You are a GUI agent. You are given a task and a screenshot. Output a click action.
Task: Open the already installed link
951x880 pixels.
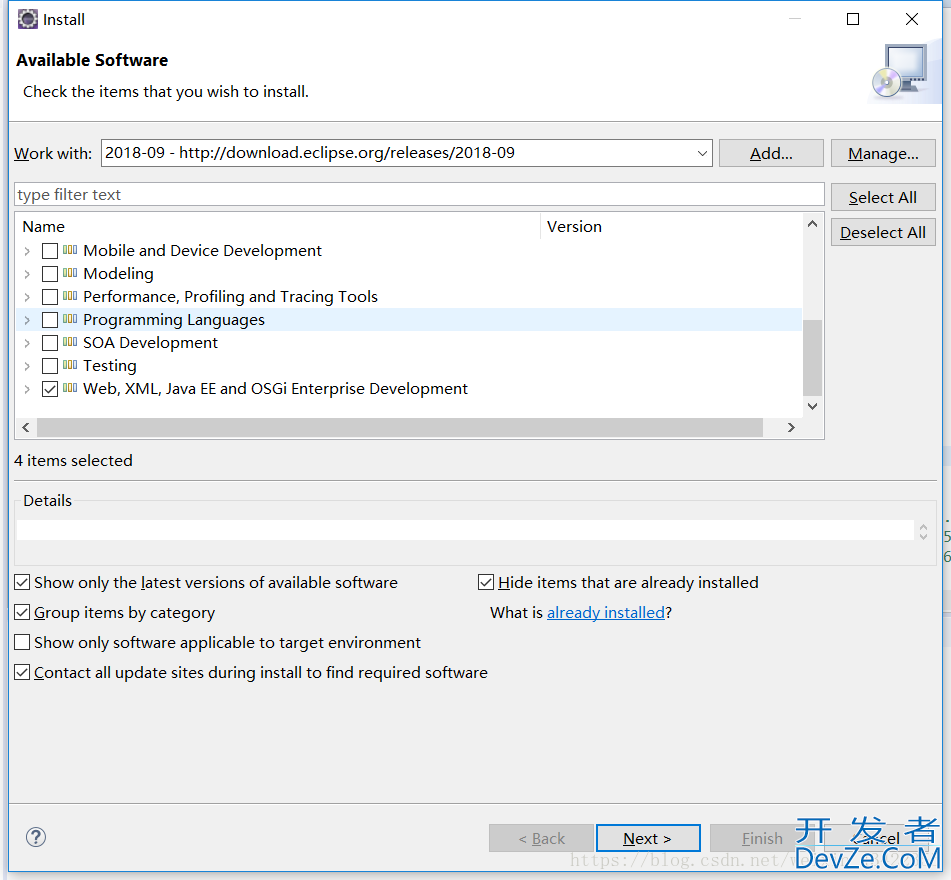pyautogui.click(x=606, y=613)
